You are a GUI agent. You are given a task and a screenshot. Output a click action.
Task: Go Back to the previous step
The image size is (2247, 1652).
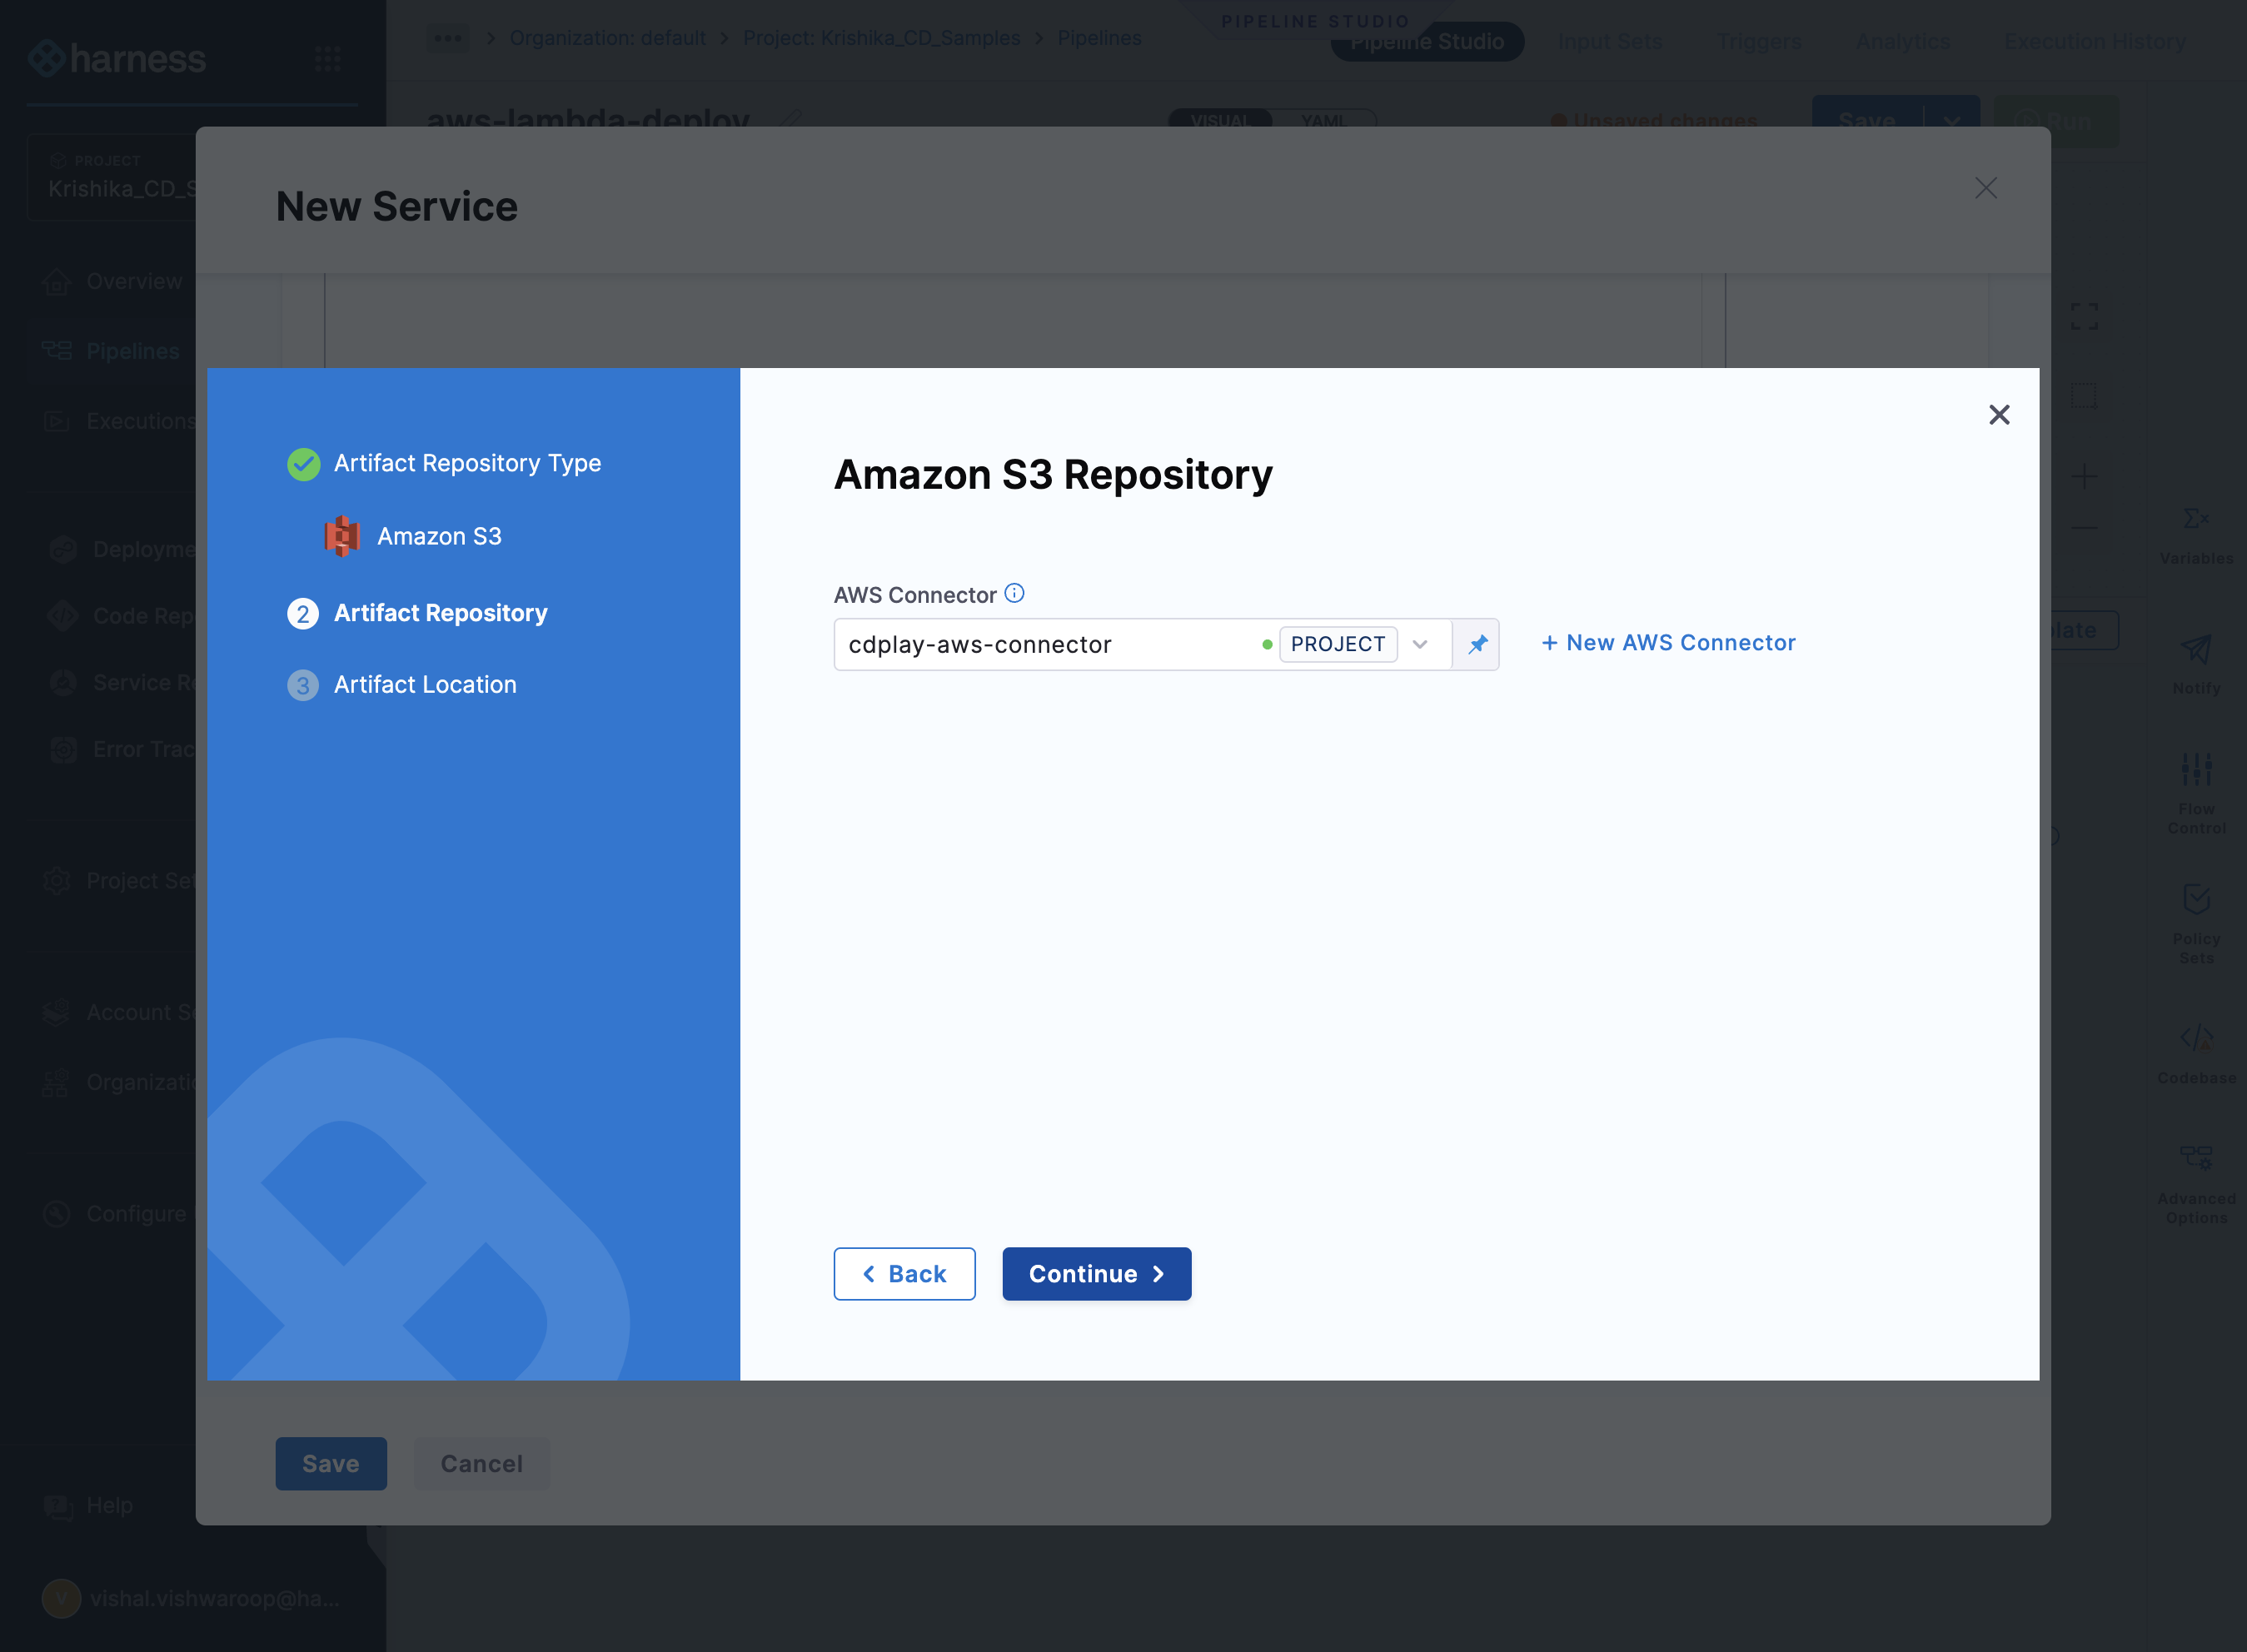(904, 1273)
